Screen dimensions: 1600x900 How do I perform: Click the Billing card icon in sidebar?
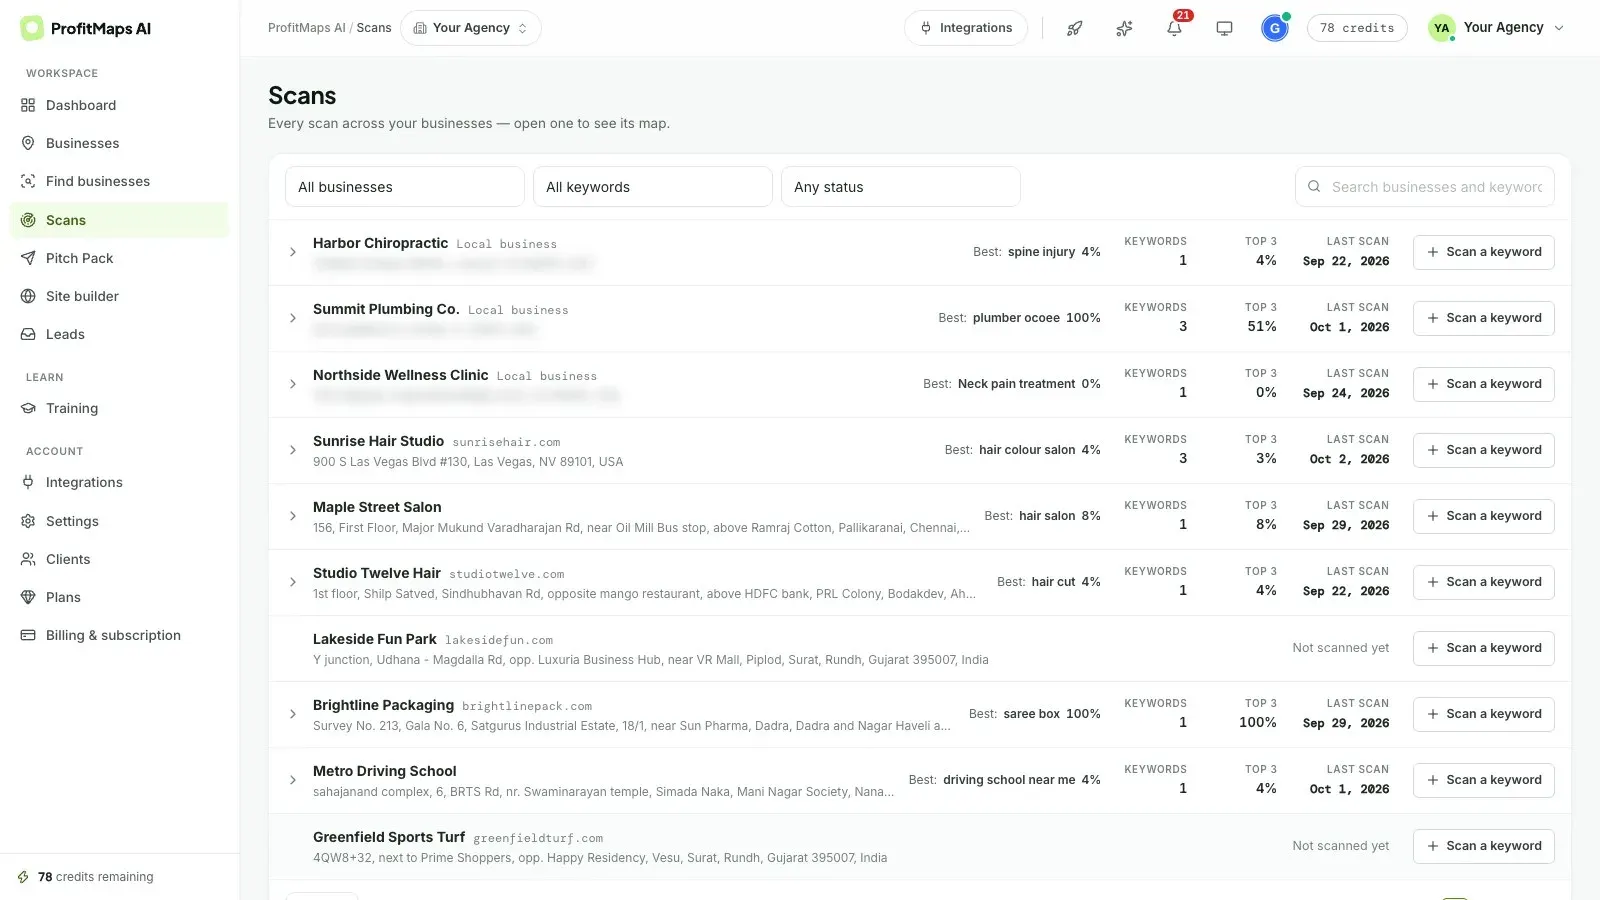pyautogui.click(x=28, y=635)
